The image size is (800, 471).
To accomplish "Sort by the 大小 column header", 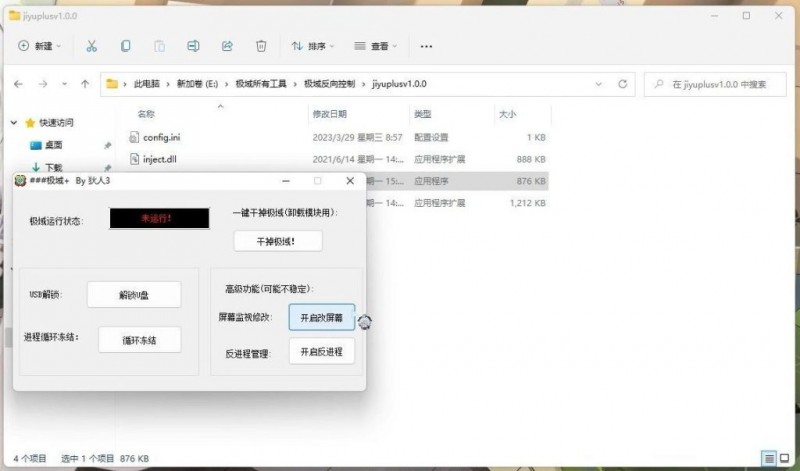I will click(x=507, y=114).
